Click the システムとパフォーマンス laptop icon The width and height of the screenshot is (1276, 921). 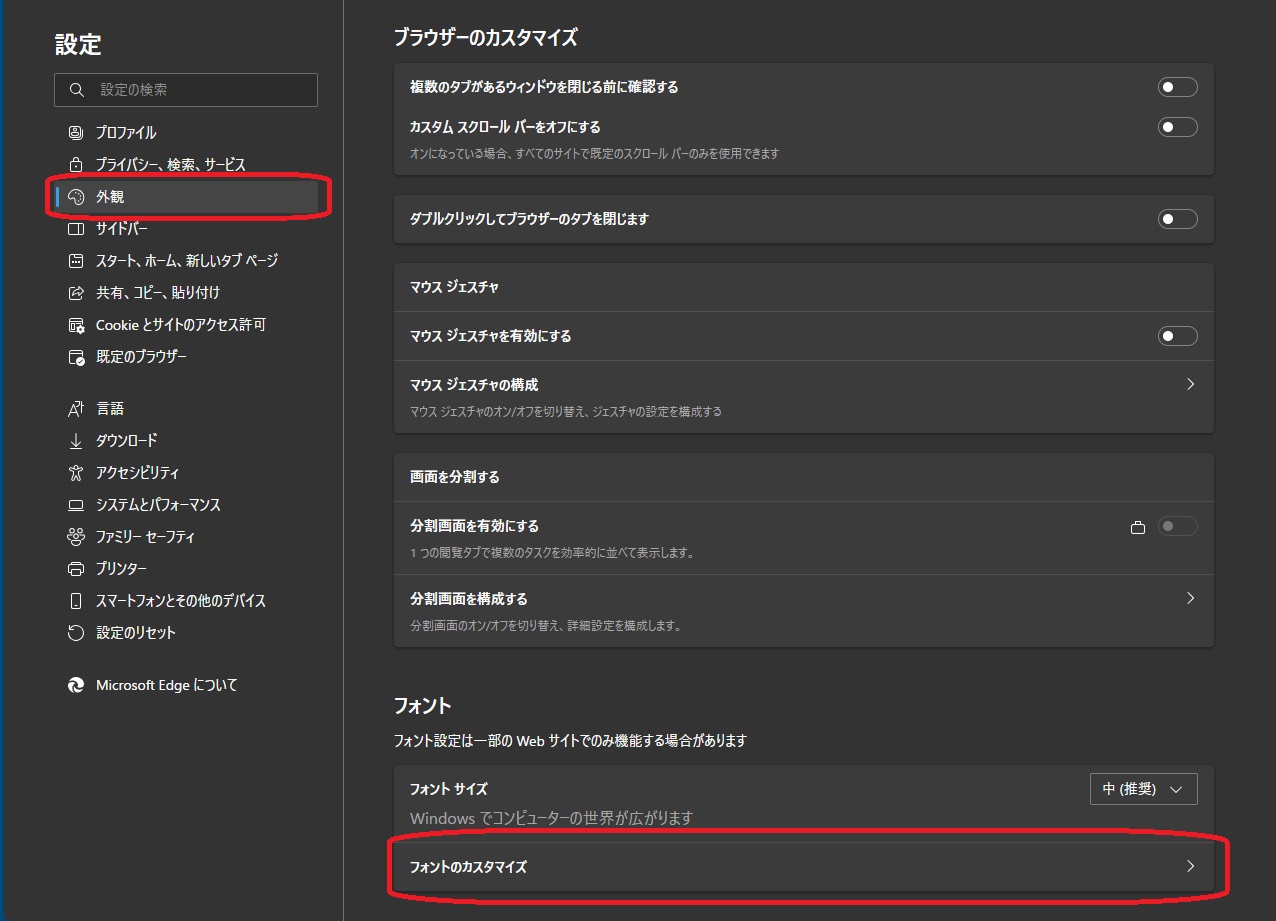click(76, 505)
